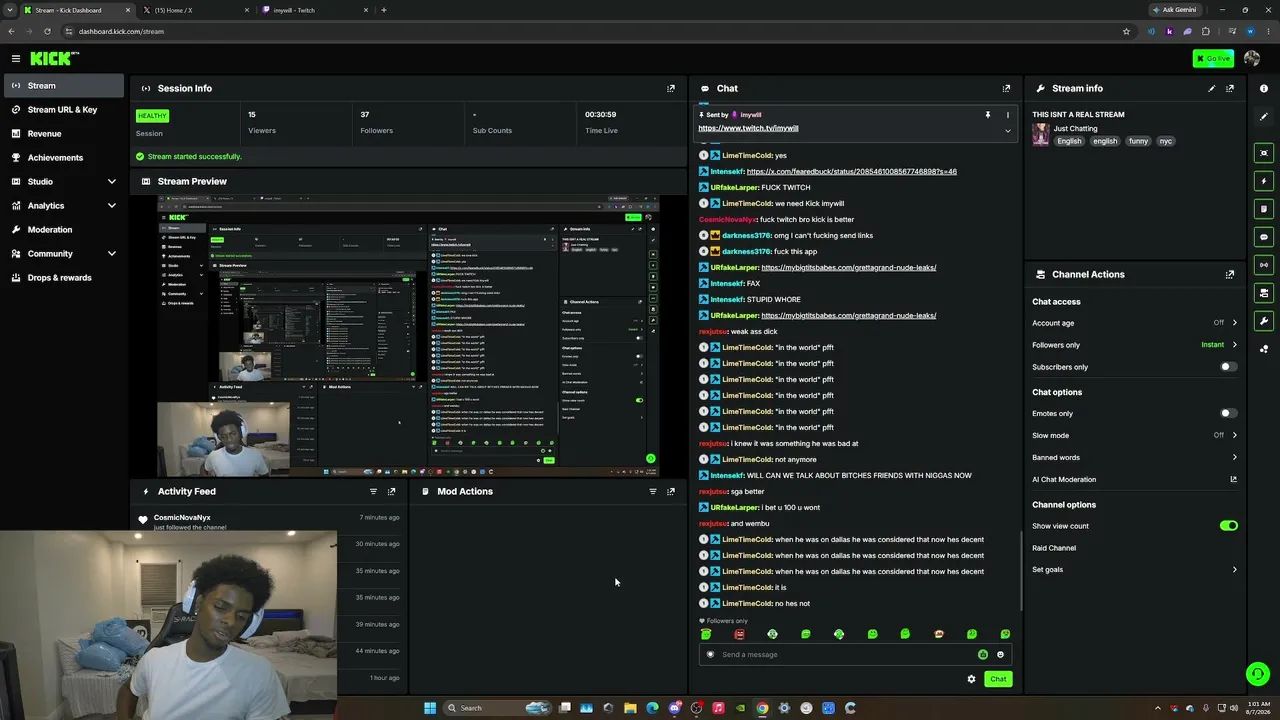The height and width of the screenshot is (720, 1280).
Task: Open the Followers only Instant setting
Action: point(1219,345)
